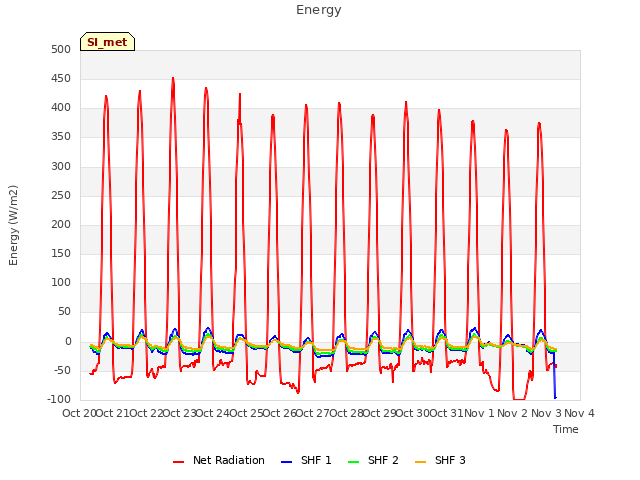This screenshot has height=480, width=640.
Task: Click the Nov 1 x-axis label
Action: tap(479, 413)
